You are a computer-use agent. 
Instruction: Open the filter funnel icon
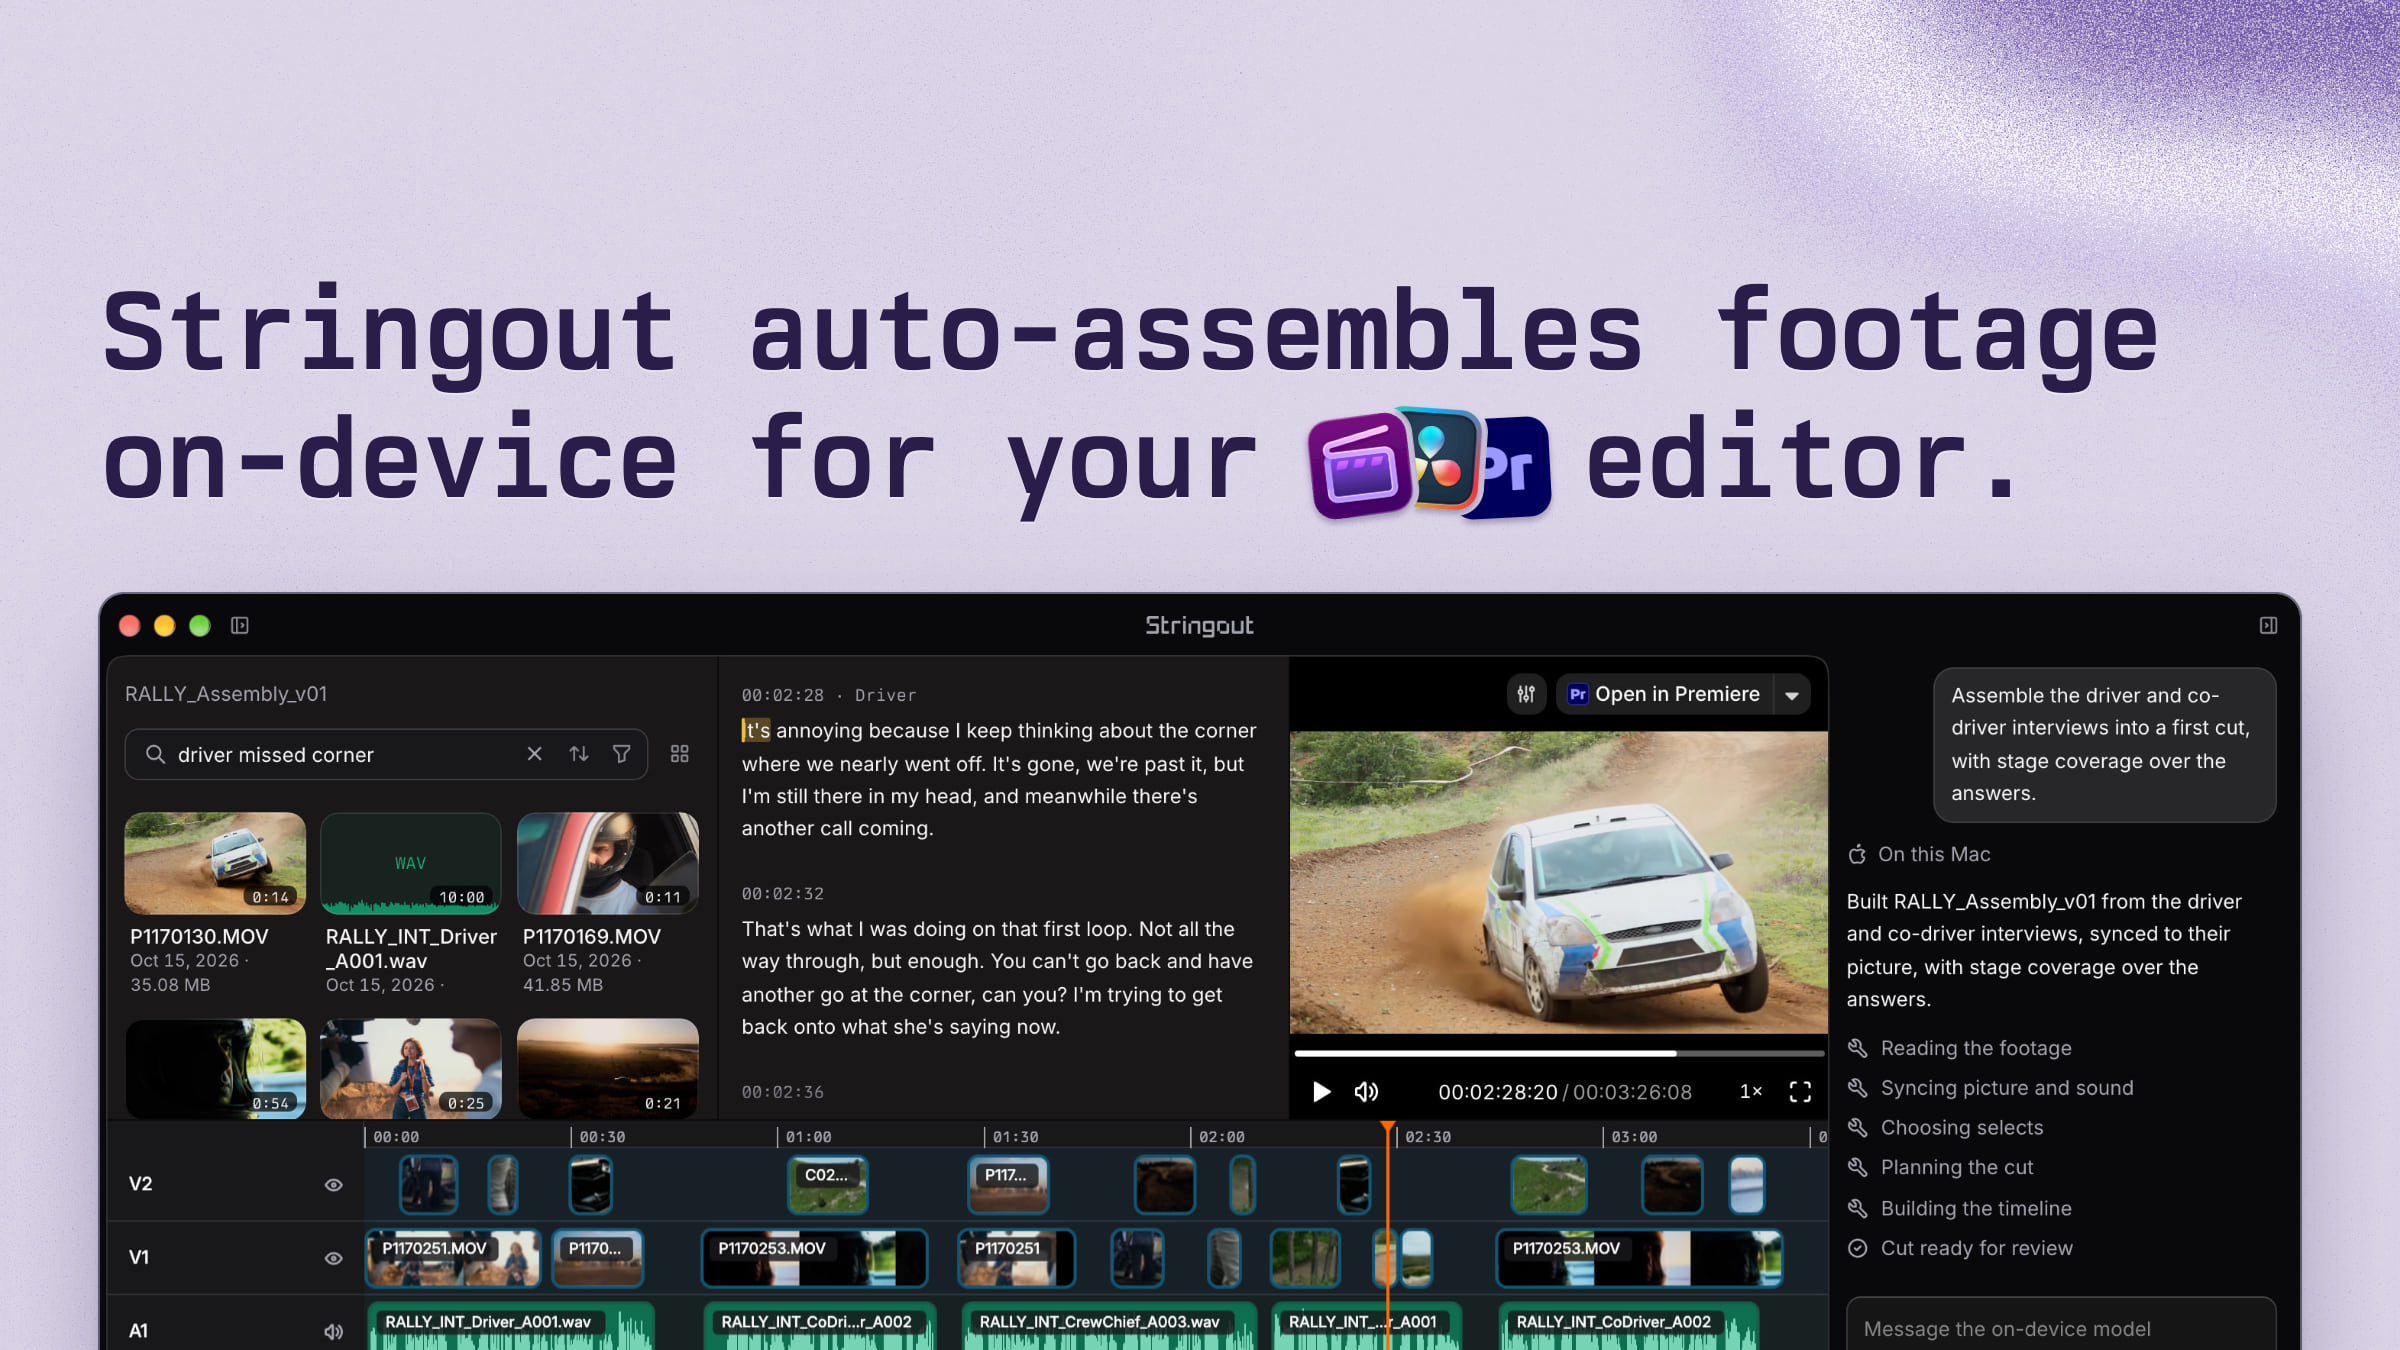[621, 754]
